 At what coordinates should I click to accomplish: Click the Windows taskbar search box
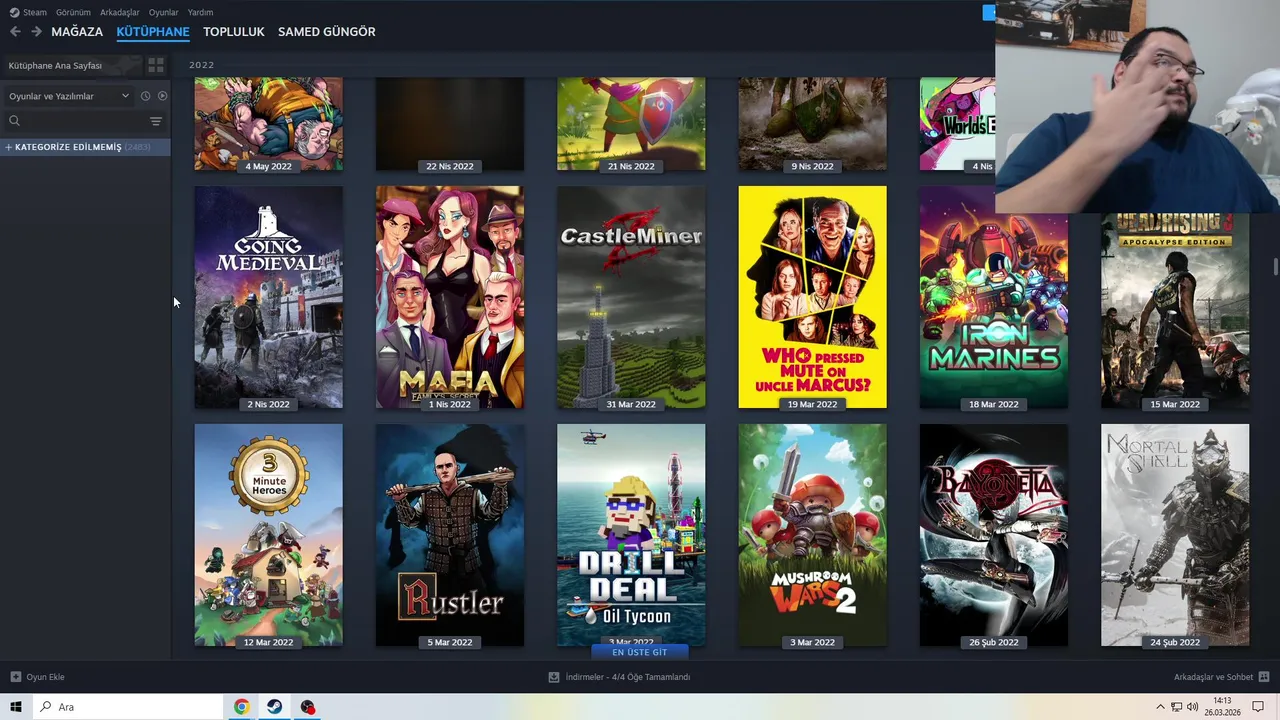pos(128,707)
